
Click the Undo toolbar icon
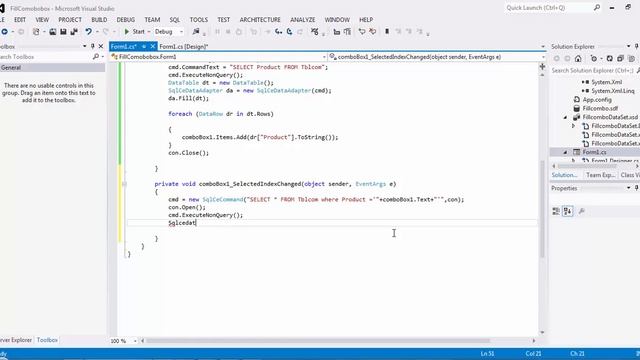88,32
